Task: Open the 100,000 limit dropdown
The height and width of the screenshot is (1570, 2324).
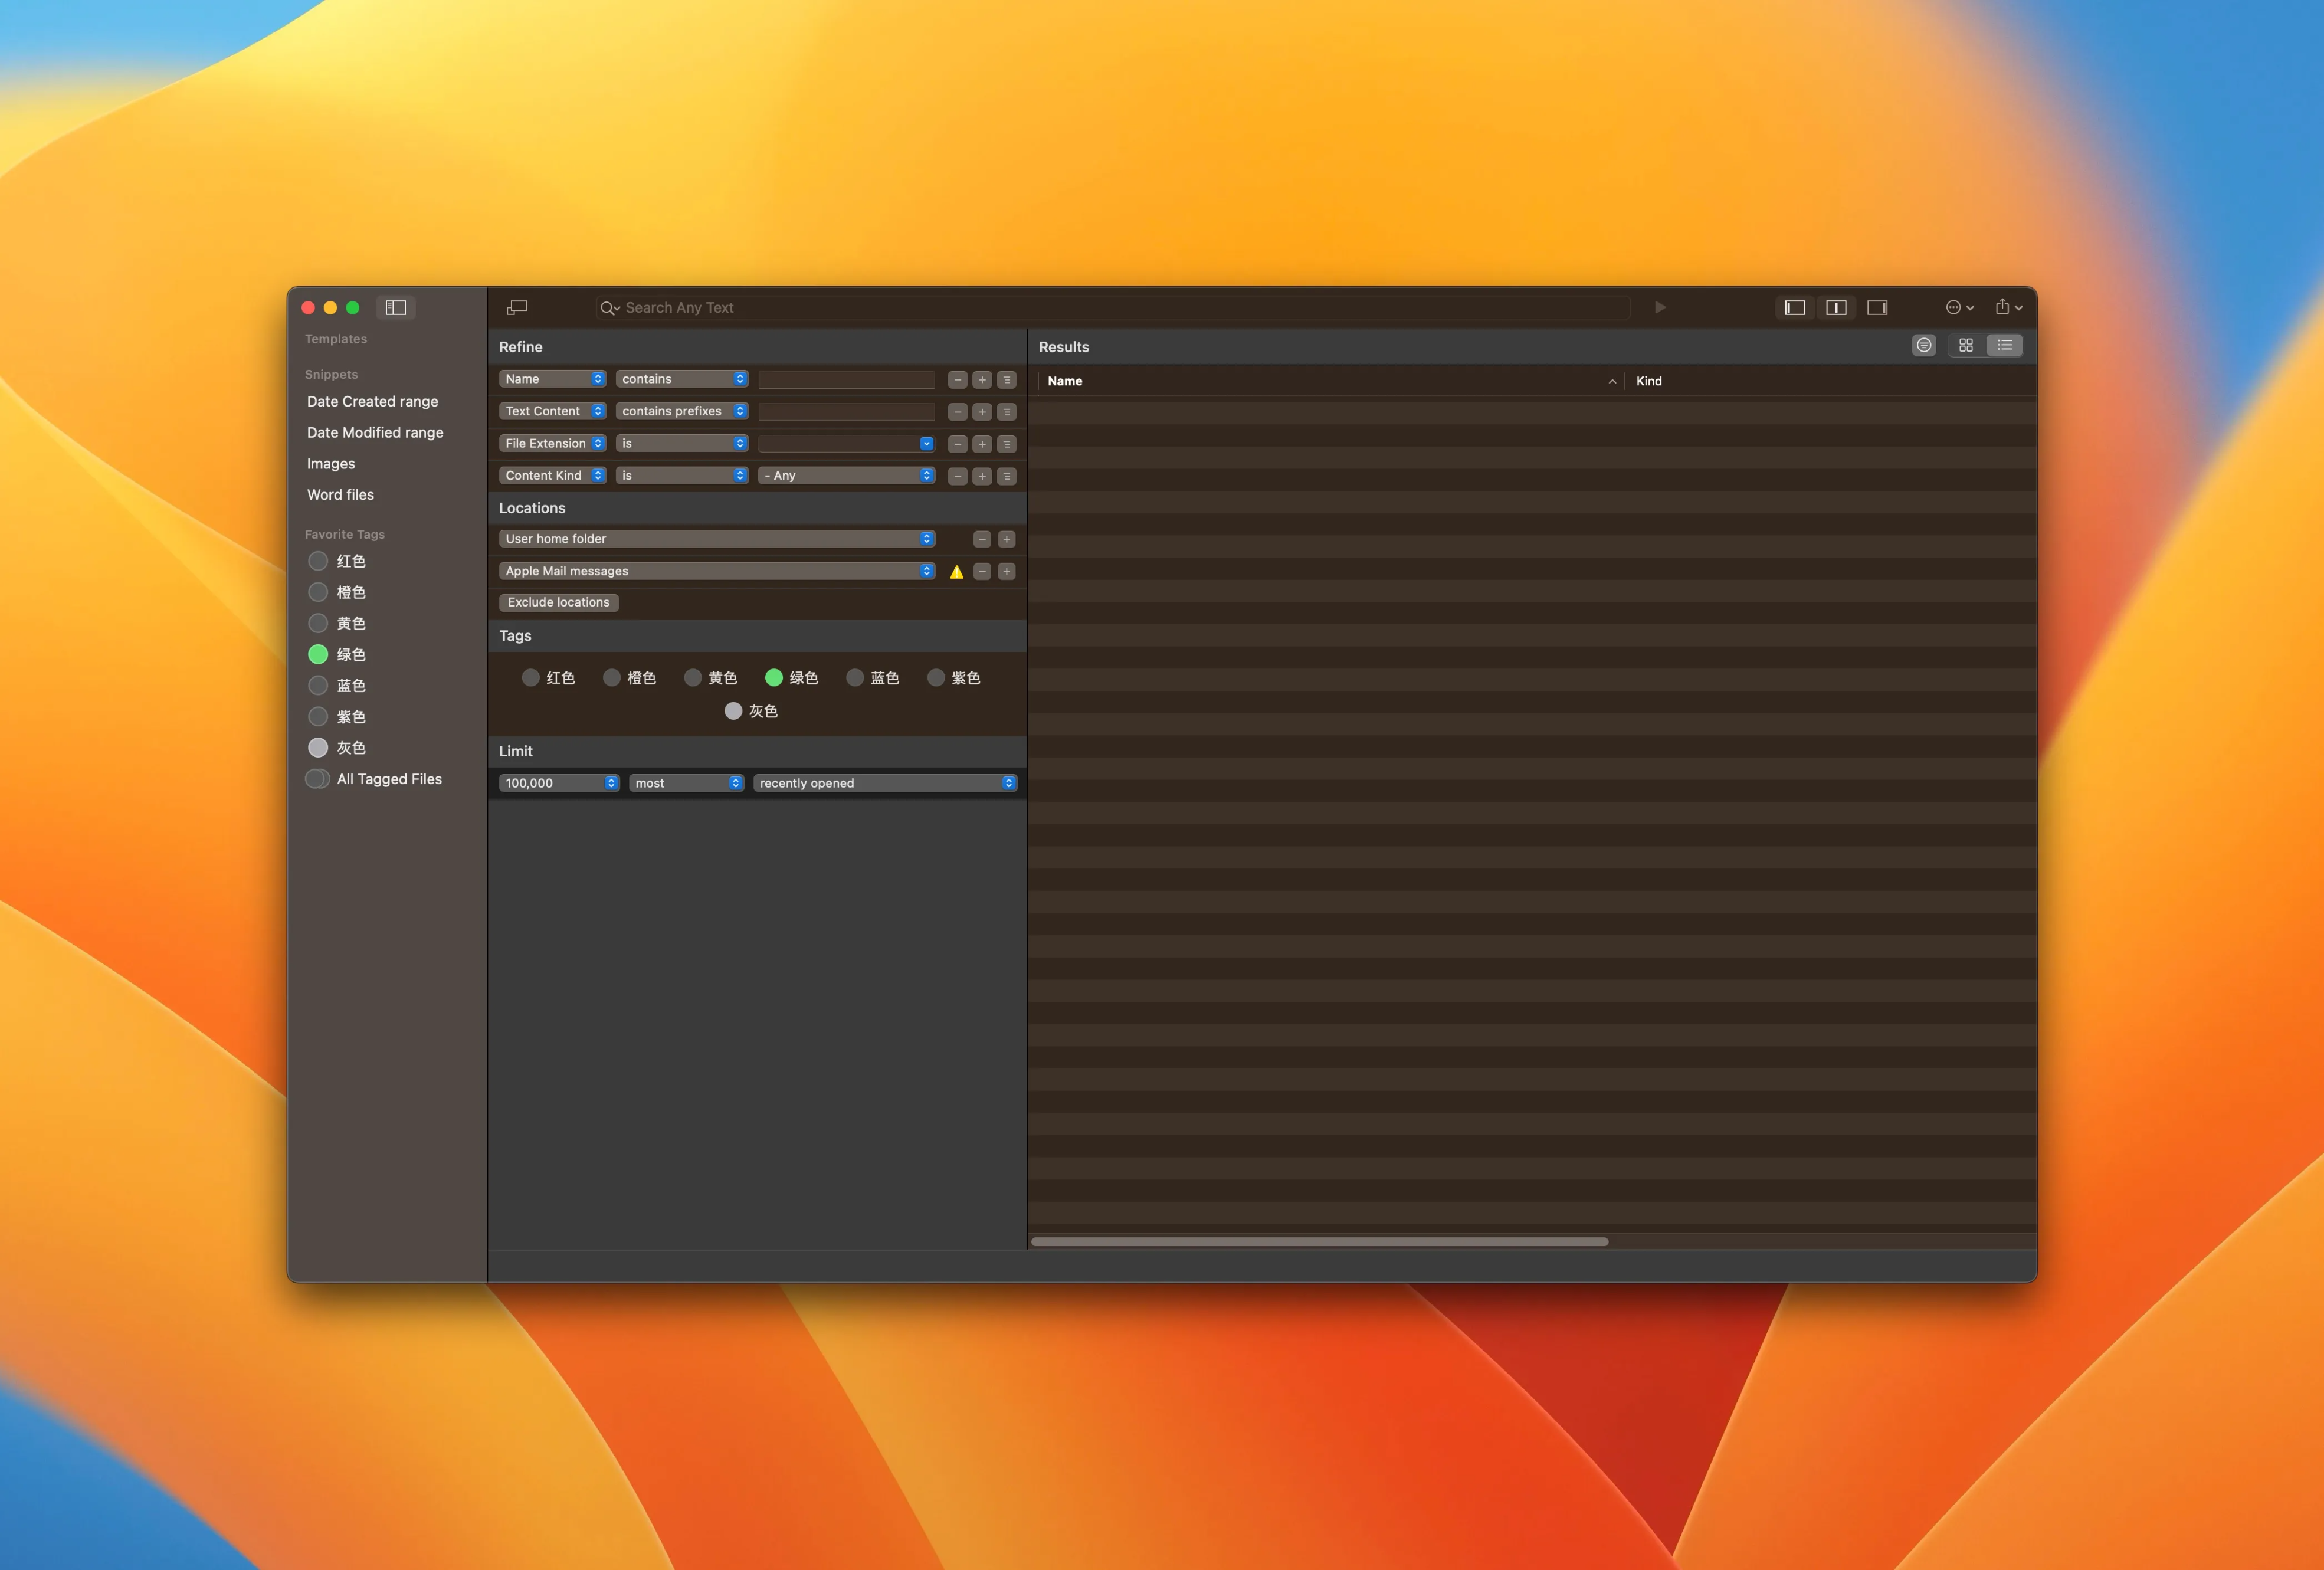Action: [x=558, y=783]
